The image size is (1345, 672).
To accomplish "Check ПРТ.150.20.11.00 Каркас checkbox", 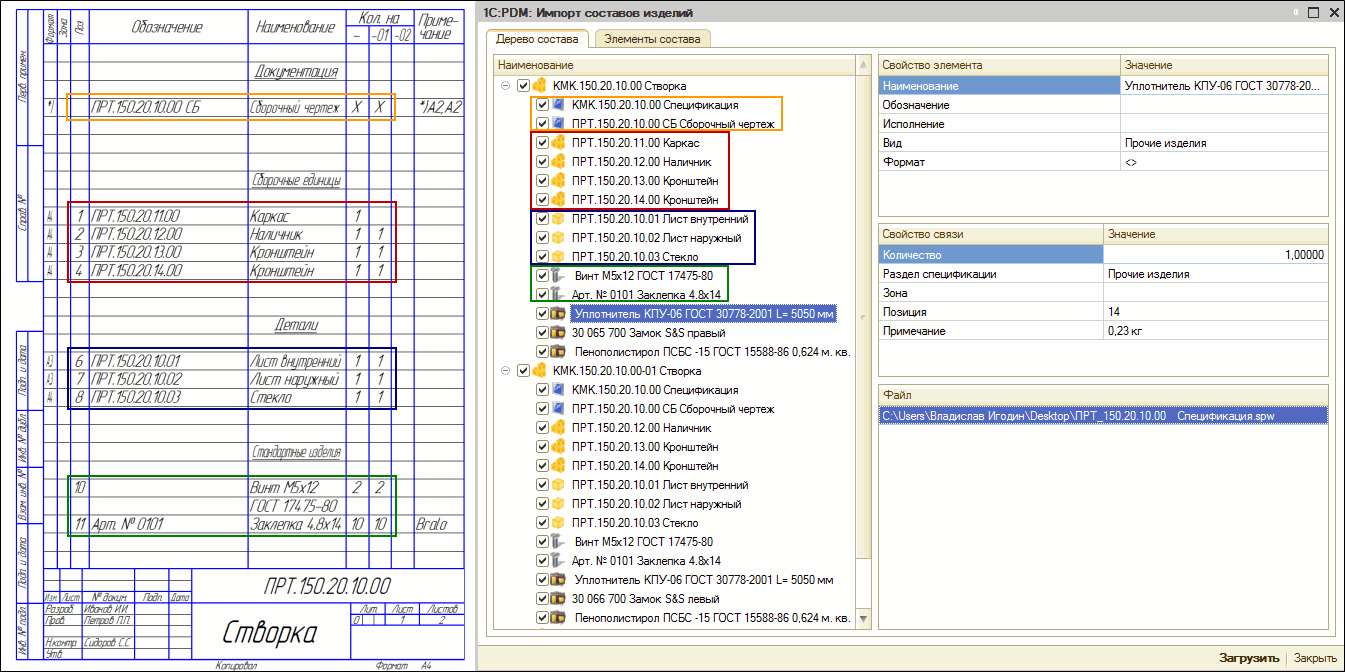I will [x=542, y=142].
